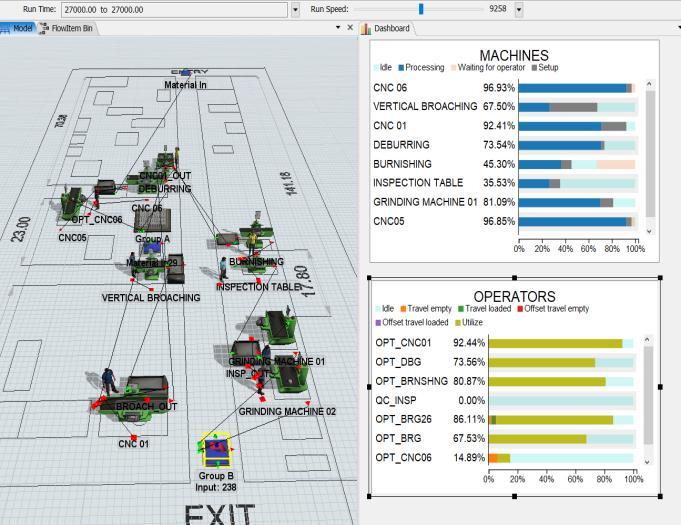Click the OPERATORS scrollbar up arrow
This screenshot has height=525, width=681.
pyautogui.click(x=647, y=339)
